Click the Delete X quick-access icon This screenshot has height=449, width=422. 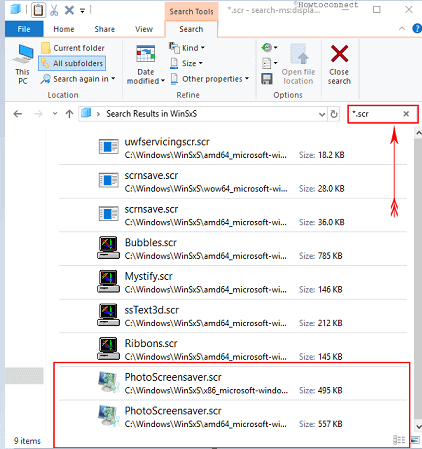[69, 10]
